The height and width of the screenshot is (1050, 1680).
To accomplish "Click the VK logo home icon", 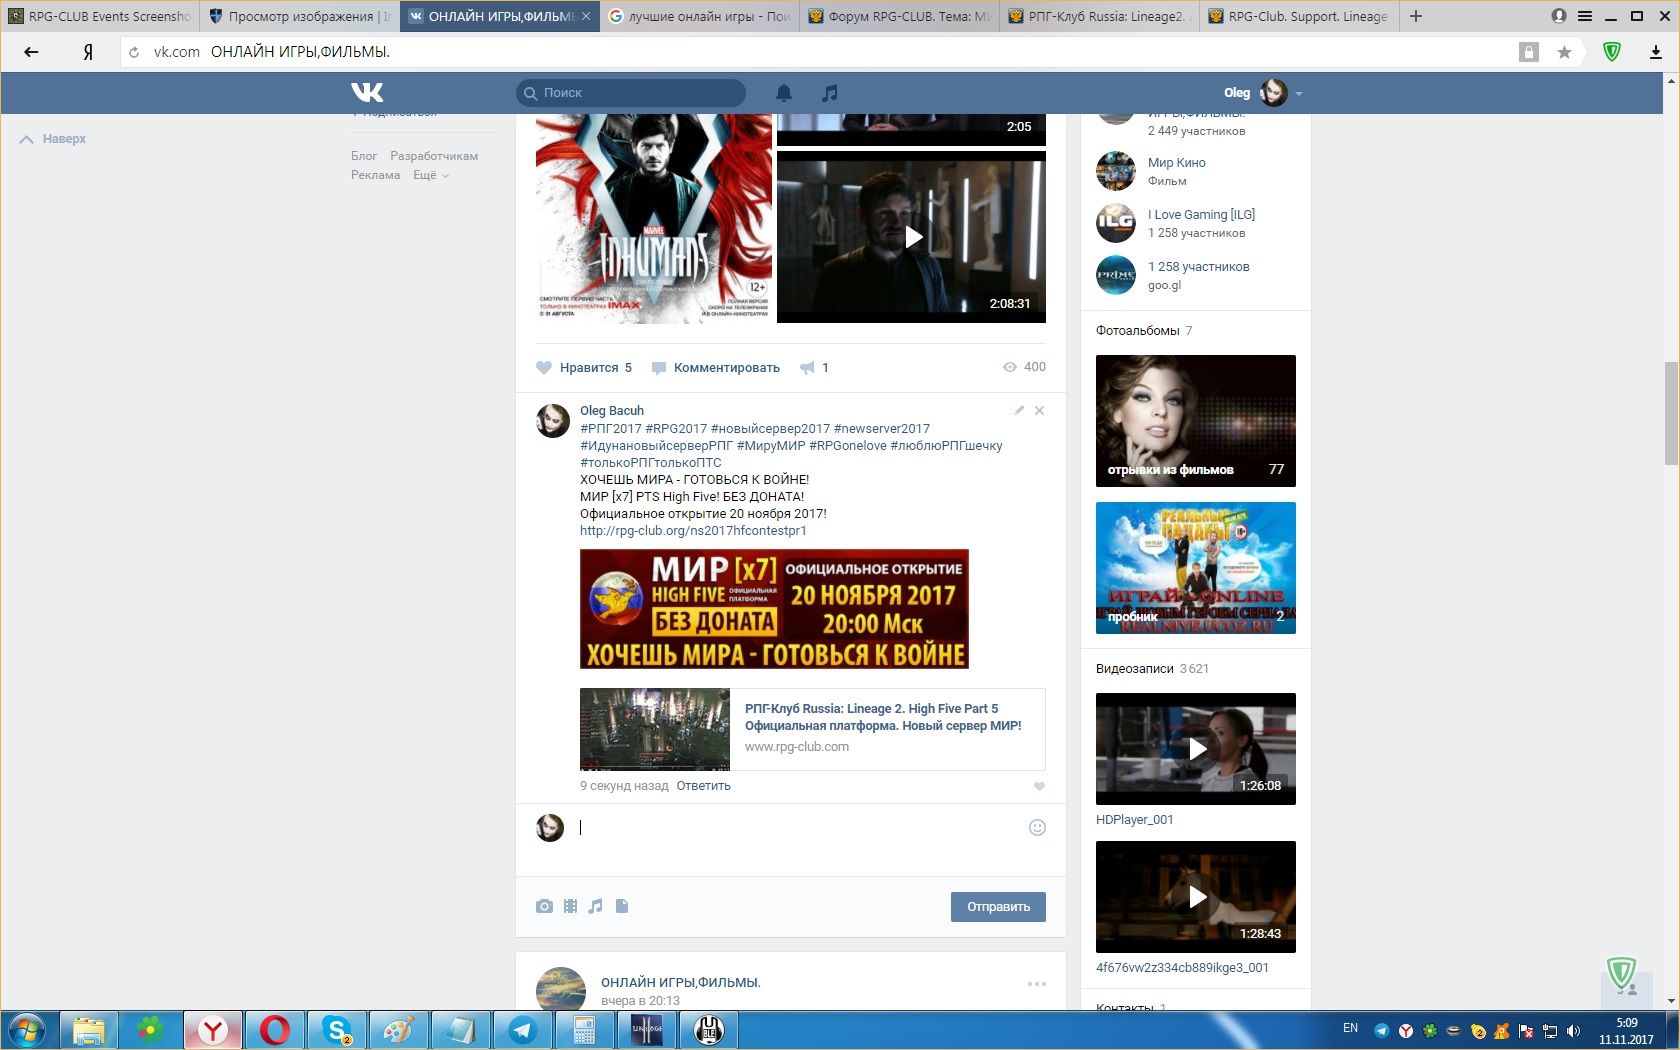I will coord(367,93).
